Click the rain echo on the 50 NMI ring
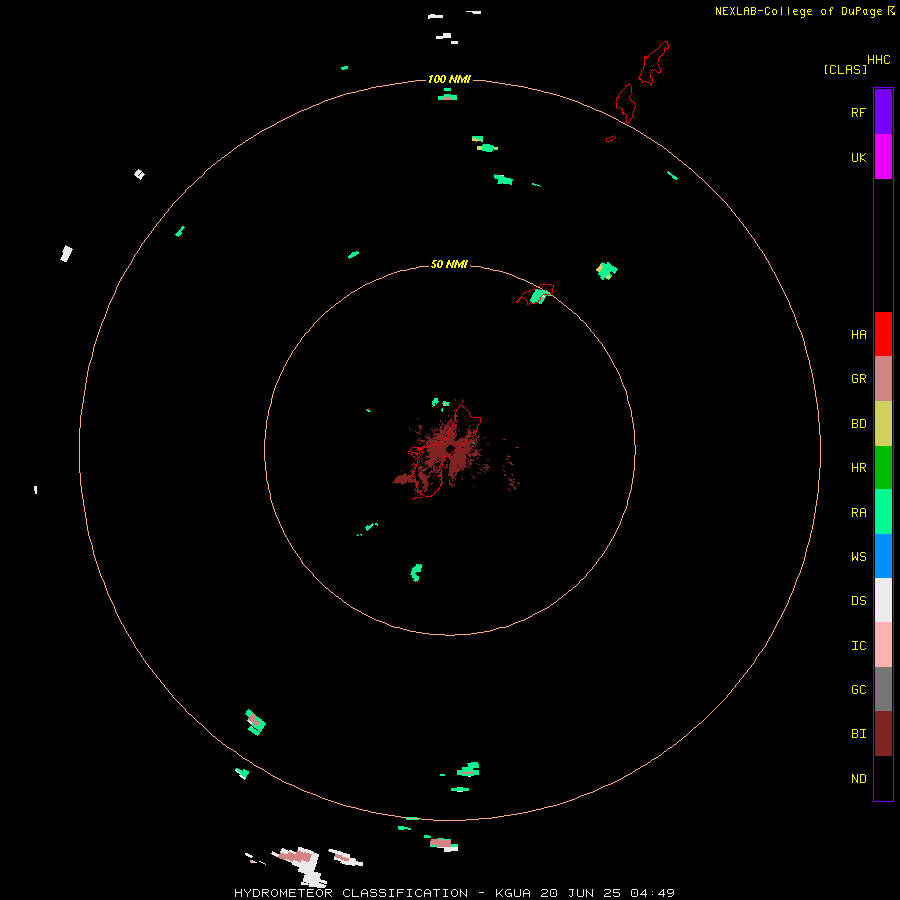 pyautogui.click(x=540, y=296)
